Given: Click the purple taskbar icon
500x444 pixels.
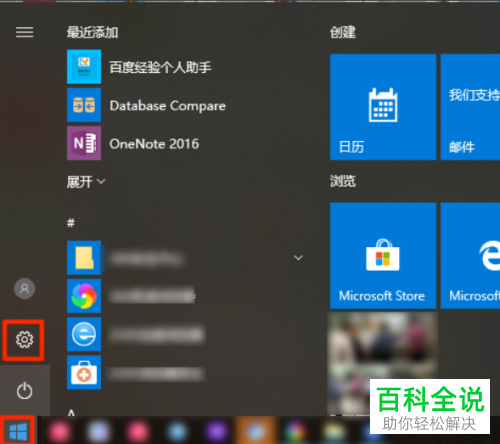Looking at the screenshot, I should coord(217,431).
